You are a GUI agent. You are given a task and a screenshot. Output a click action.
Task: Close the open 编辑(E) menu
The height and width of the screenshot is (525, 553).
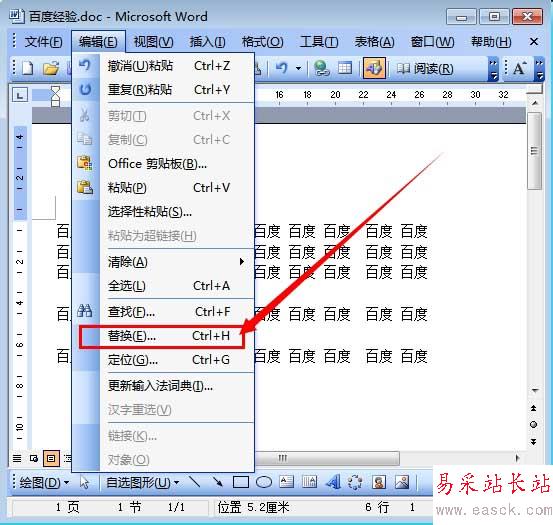[x=98, y=42]
